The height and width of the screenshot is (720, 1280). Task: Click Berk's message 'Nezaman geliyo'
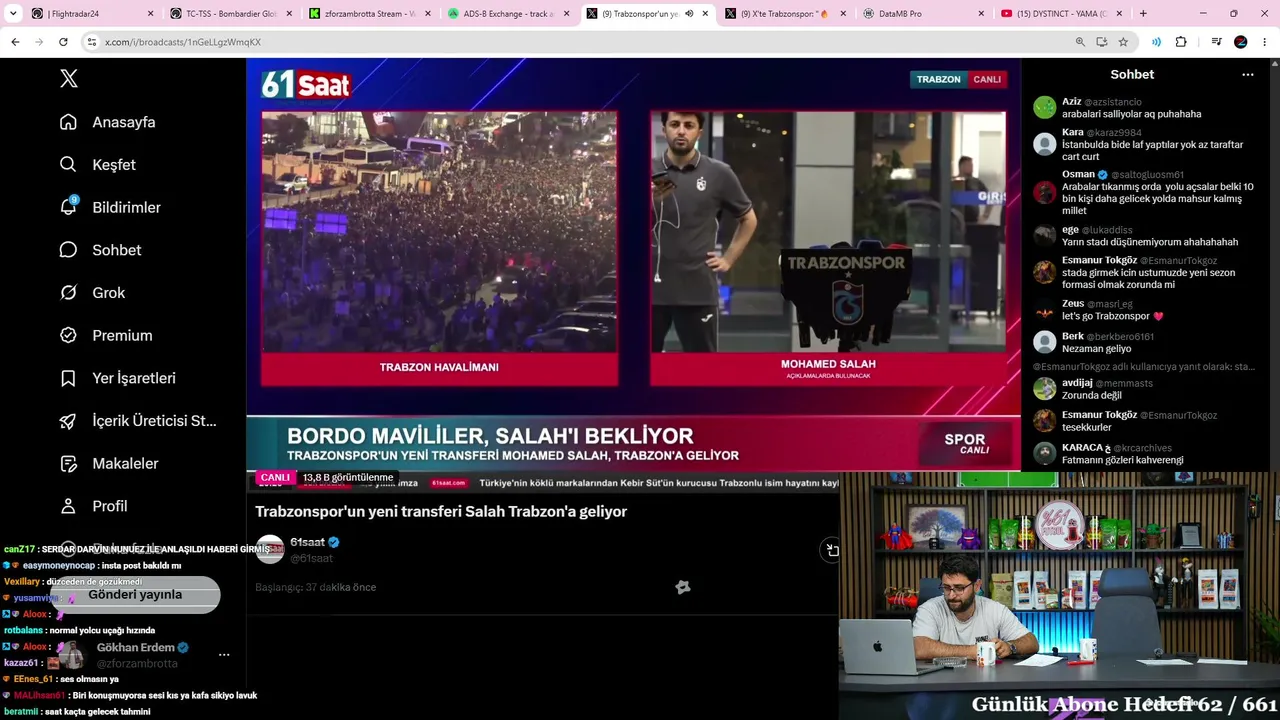[x=1097, y=349]
